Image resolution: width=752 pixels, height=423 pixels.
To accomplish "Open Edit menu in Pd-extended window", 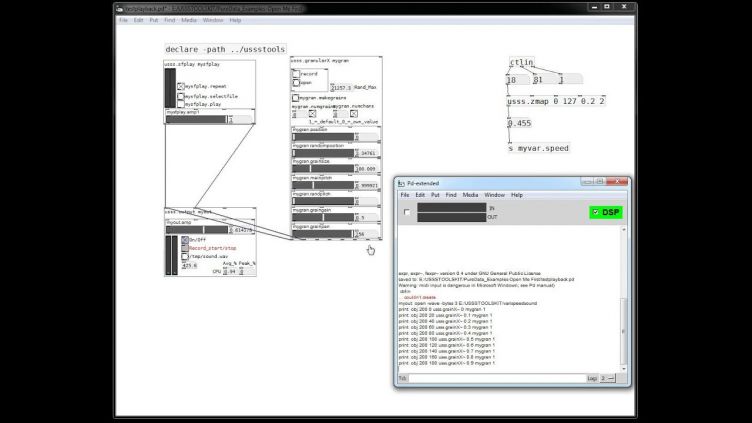I will (420, 195).
